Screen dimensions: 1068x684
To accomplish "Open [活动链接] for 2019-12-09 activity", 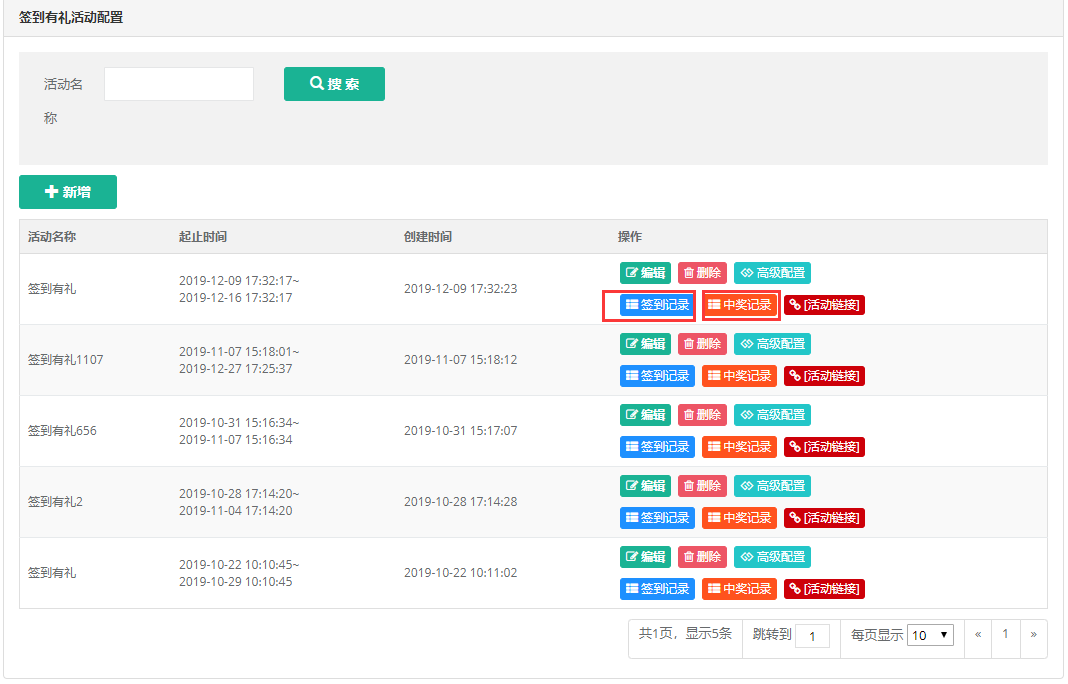I will (824, 305).
